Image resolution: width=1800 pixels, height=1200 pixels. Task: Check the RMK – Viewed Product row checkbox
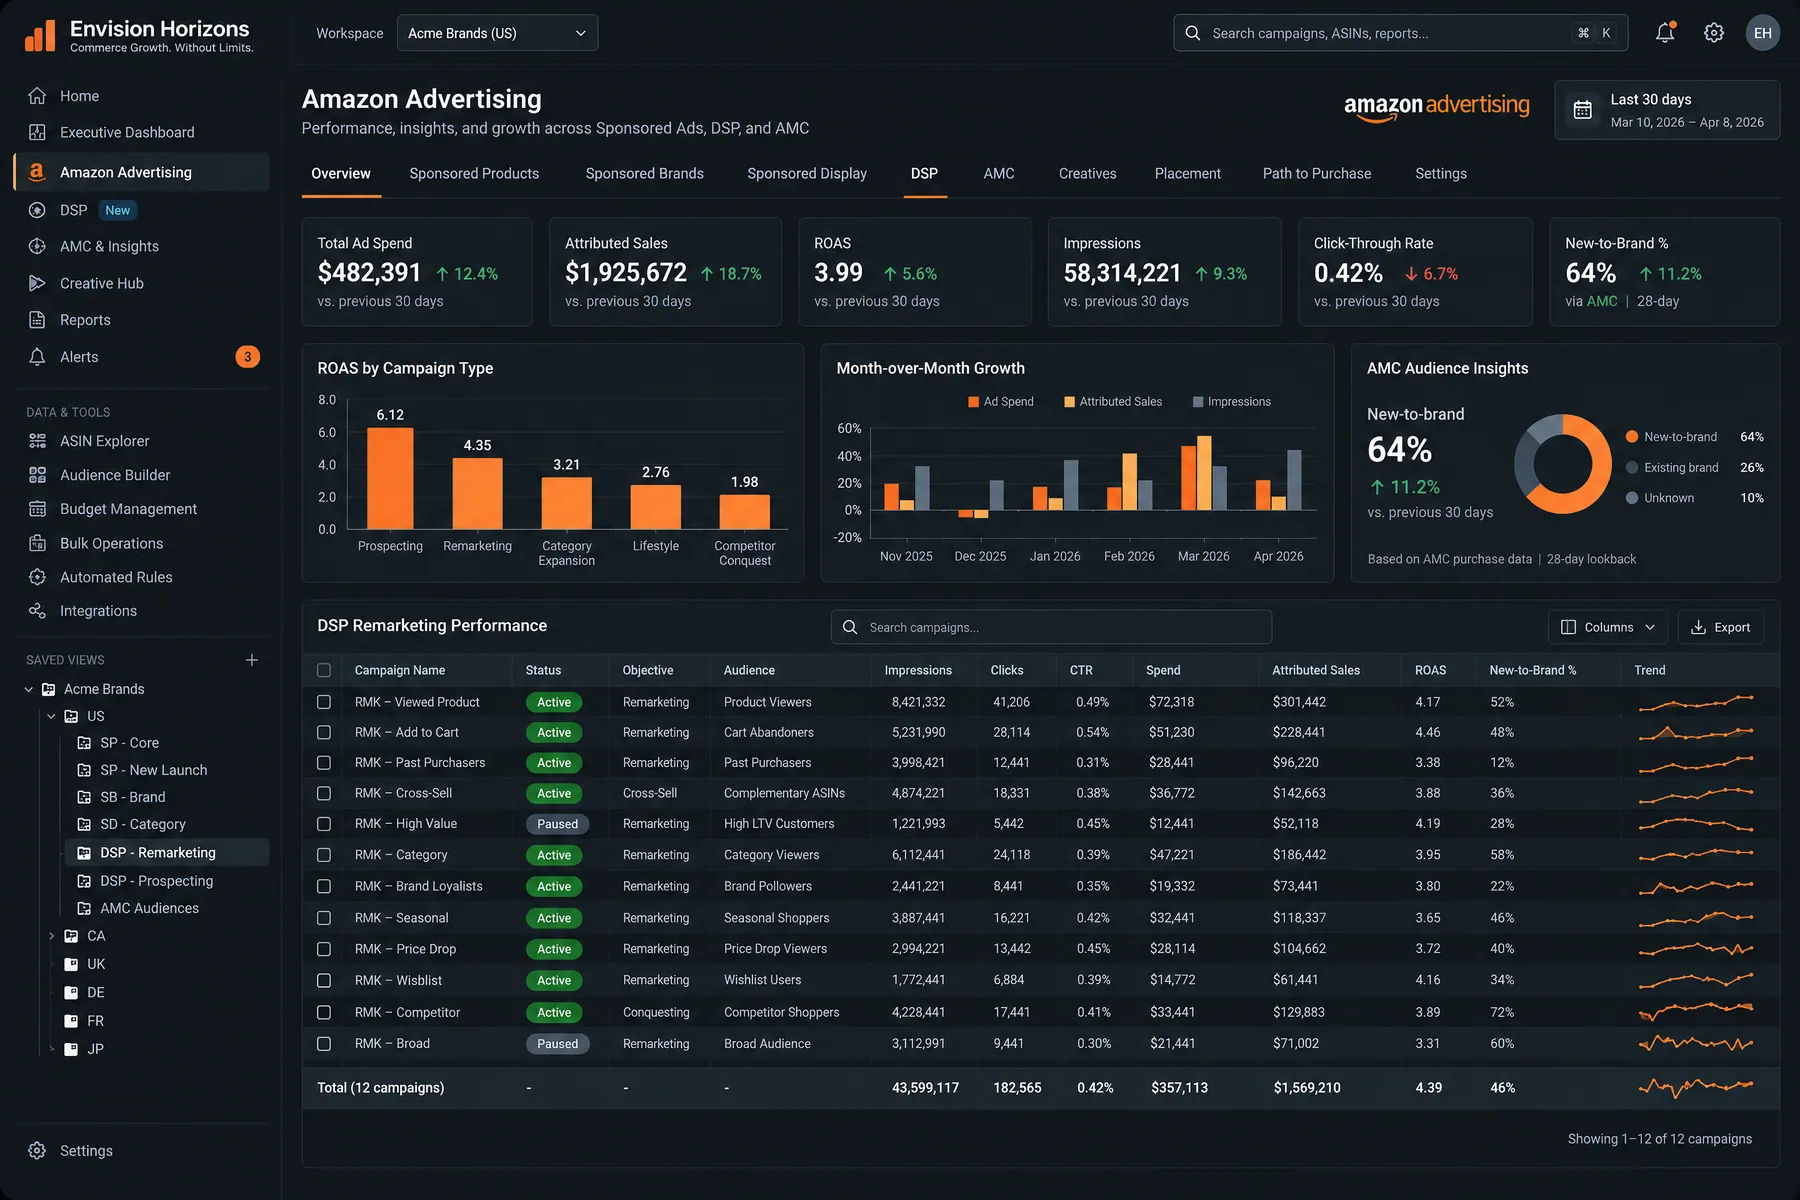coord(324,702)
